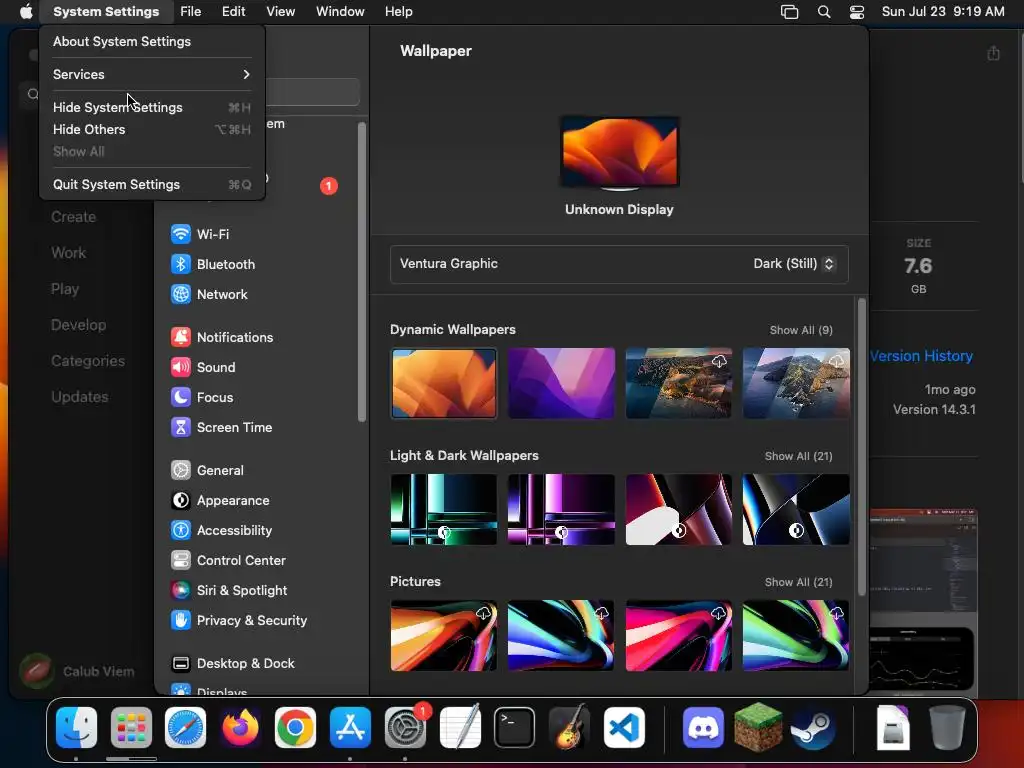Click Version History link in App Store
The height and width of the screenshot is (768, 1024).
click(921, 356)
